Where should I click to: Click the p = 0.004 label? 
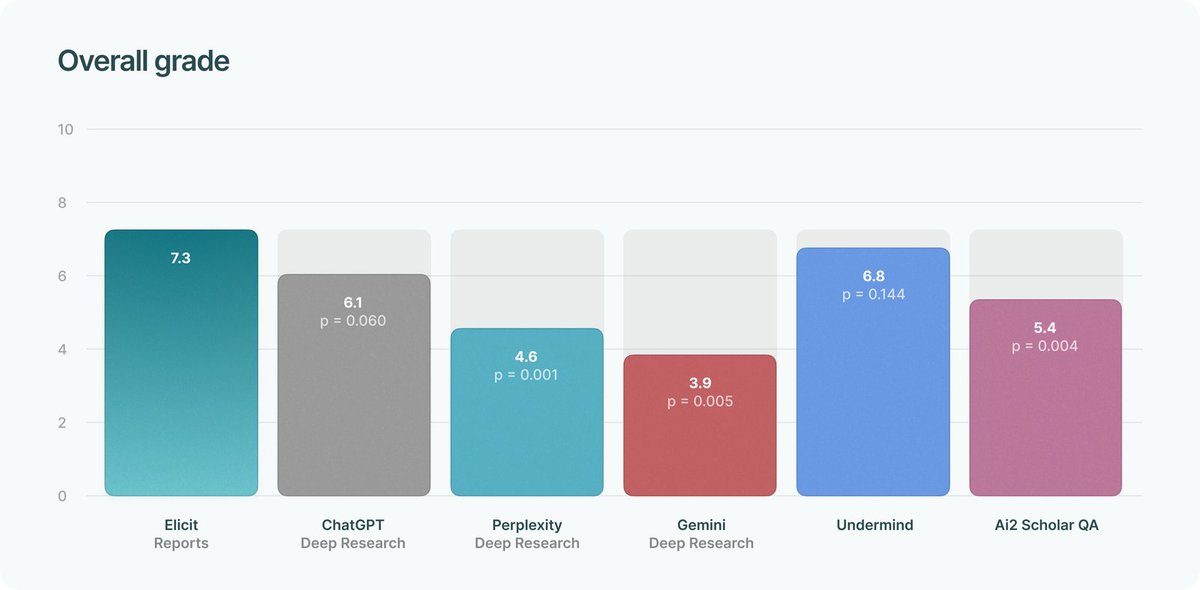click(1046, 346)
